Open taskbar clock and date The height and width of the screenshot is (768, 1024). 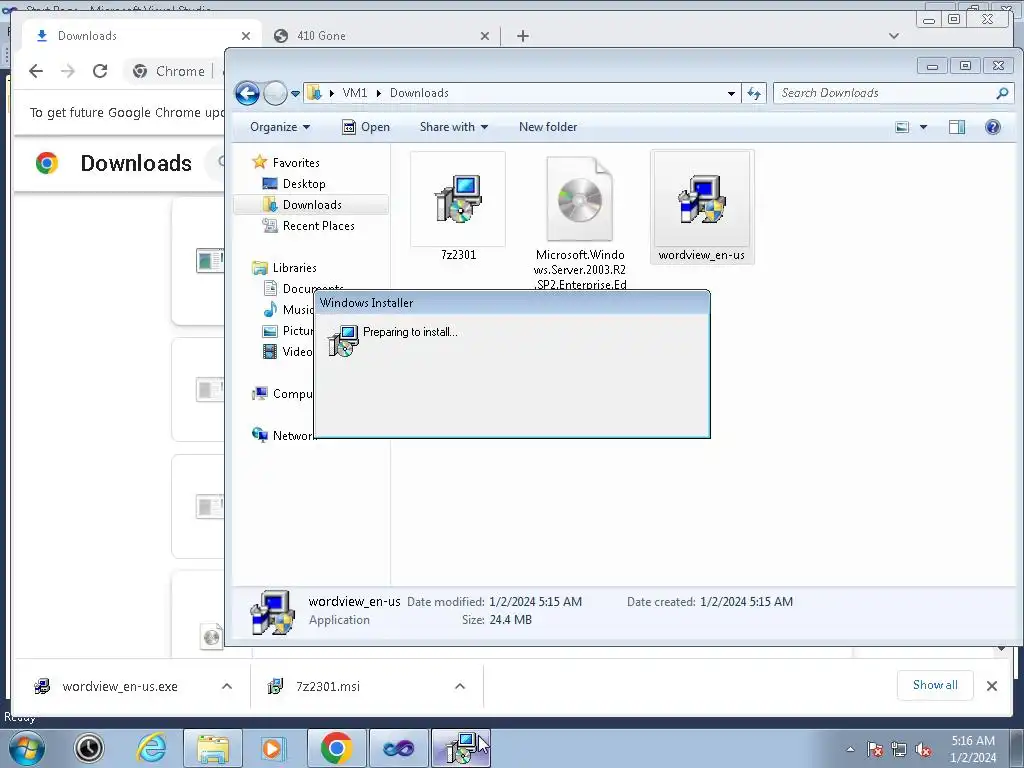coord(973,749)
